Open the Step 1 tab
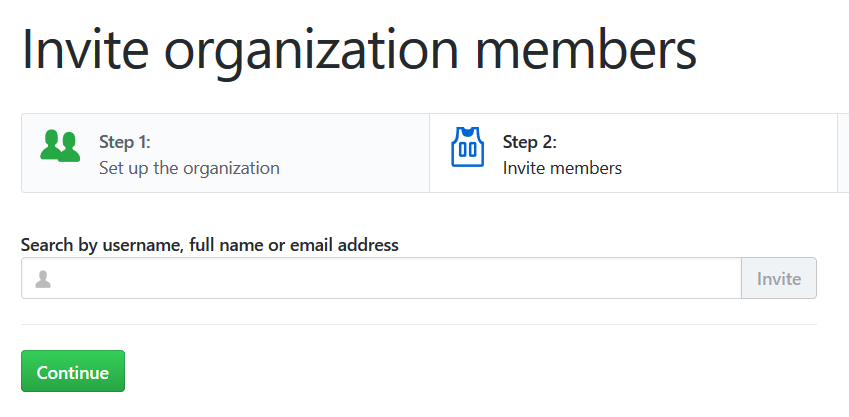Image resolution: width=849 pixels, height=417 pixels. 225,153
